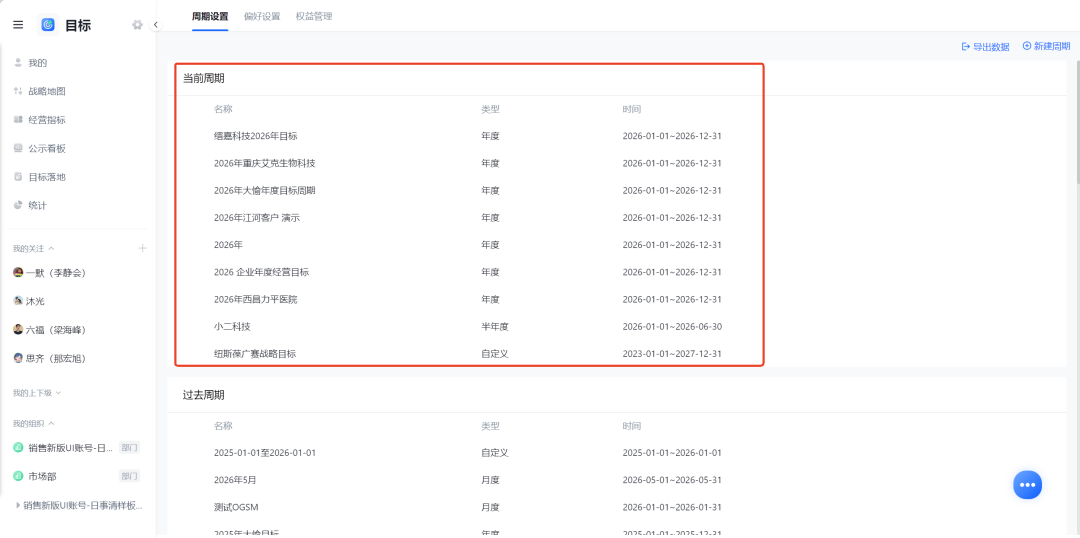1080x538 pixels.
Task: Open 经营指标 in the sidebar
Action: (47, 120)
